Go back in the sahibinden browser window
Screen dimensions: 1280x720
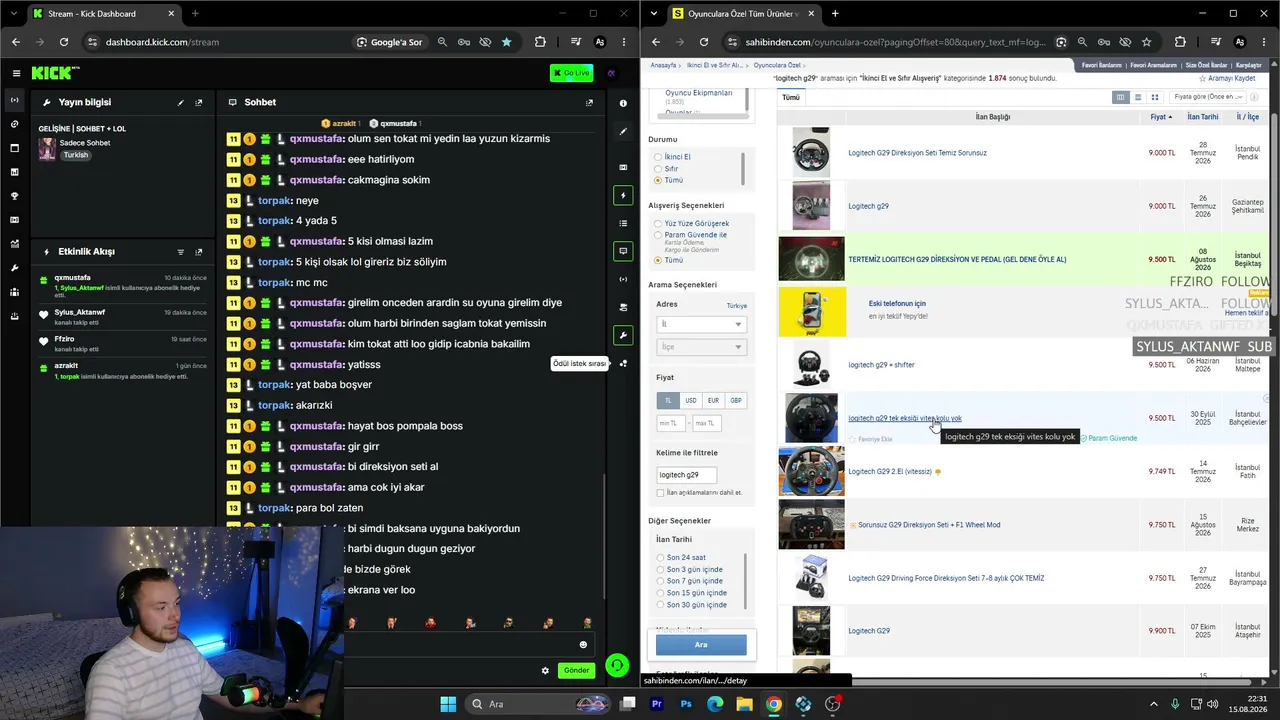click(x=656, y=42)
